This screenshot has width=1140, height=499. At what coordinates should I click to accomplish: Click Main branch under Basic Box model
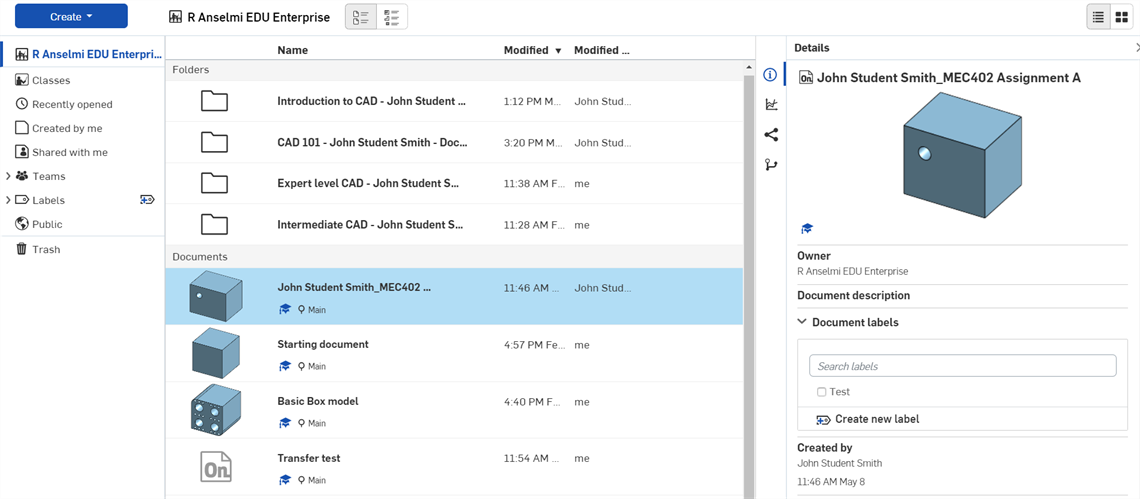click(x=312, y=423)
